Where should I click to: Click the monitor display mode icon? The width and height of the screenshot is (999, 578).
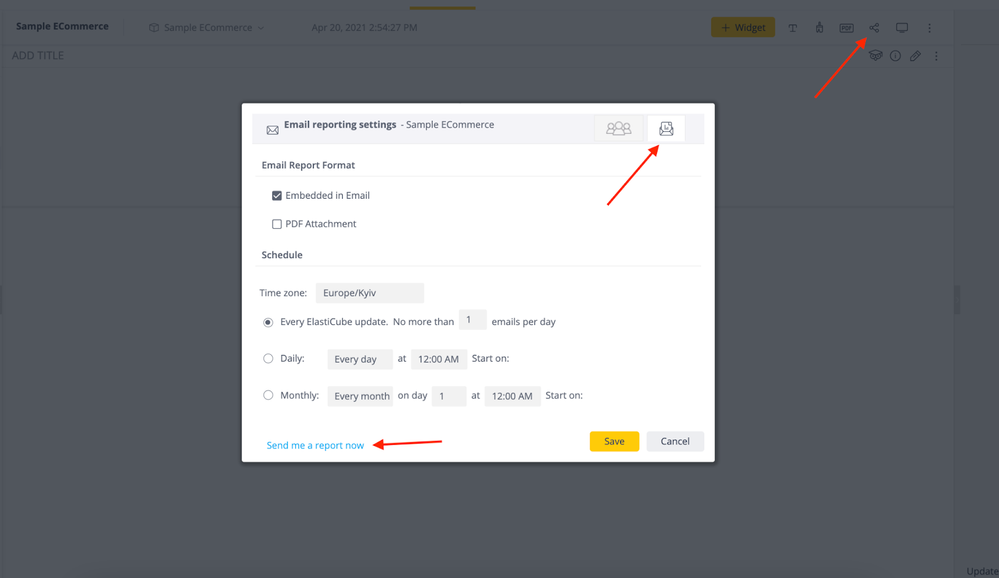(902, 28)
